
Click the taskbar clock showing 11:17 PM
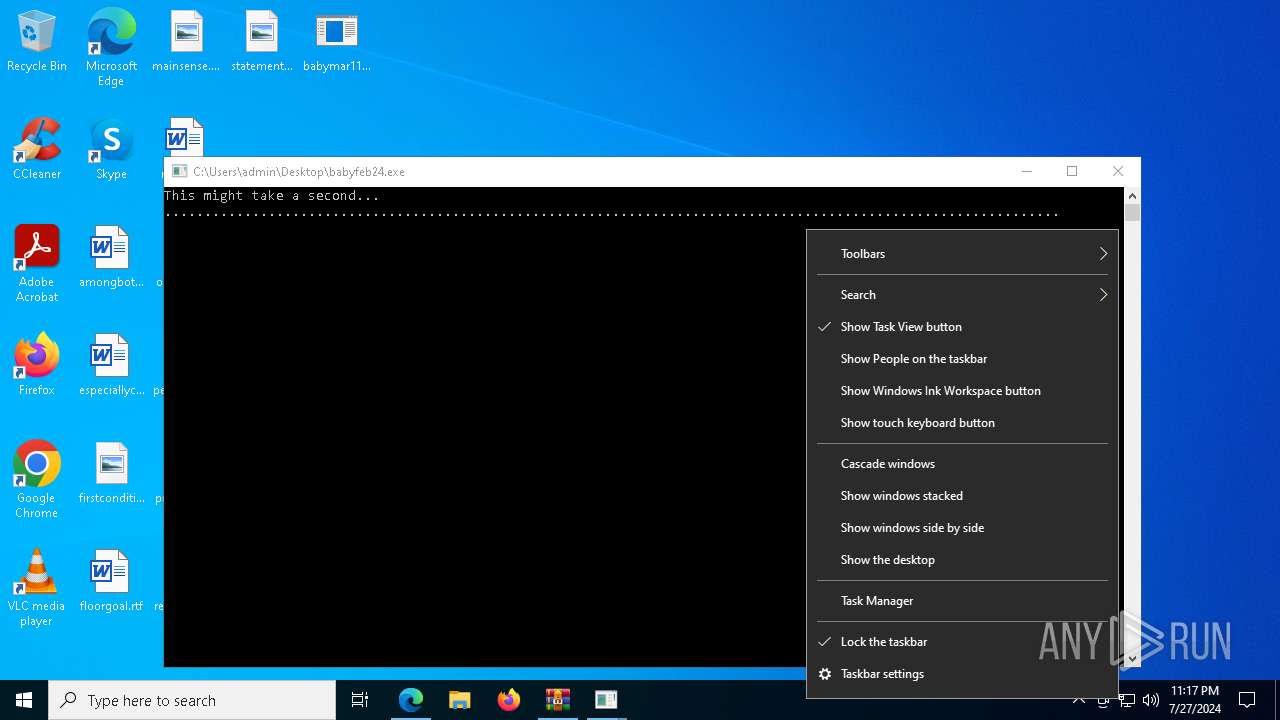pos(1195,700)
